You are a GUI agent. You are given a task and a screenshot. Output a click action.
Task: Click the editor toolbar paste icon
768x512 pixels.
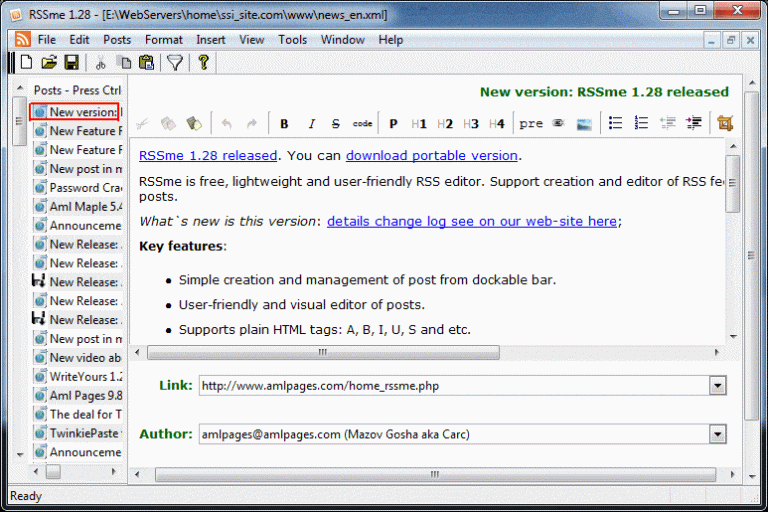(x=194, y=123)
